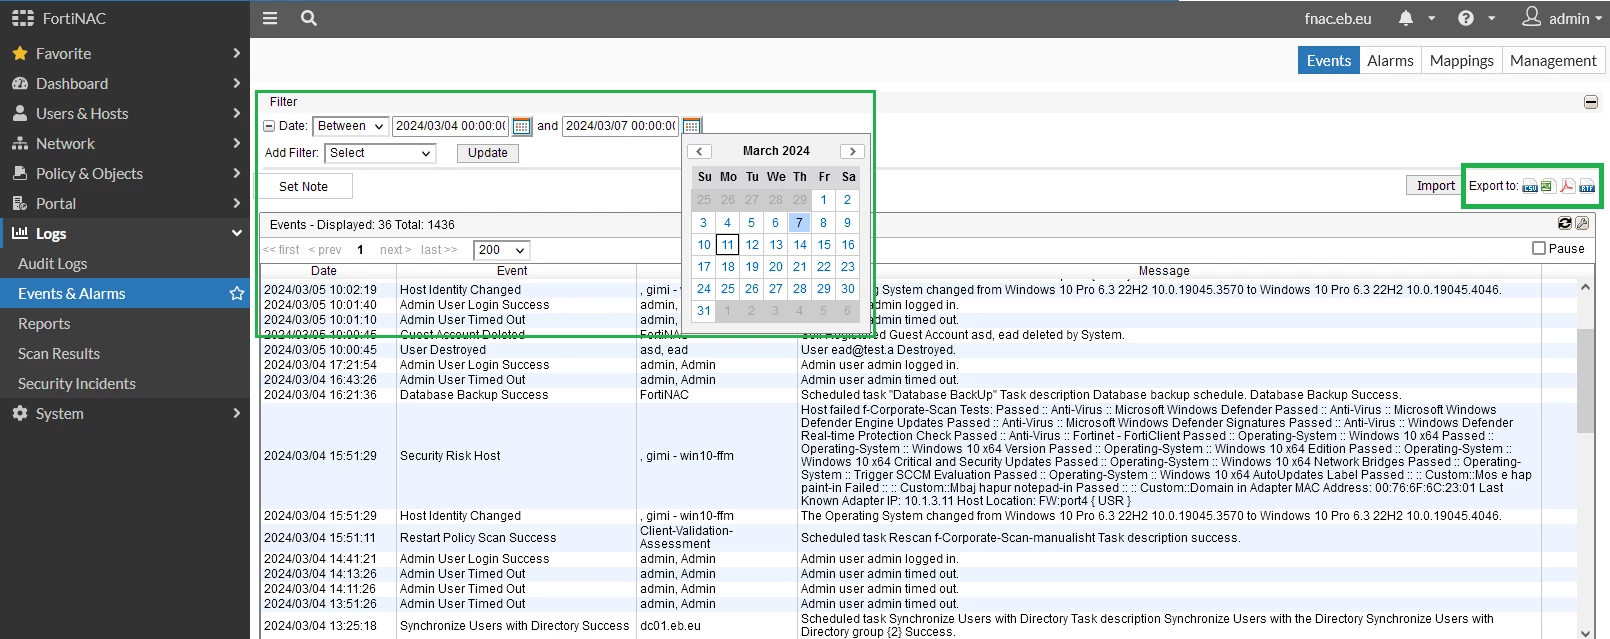Click the Update filter button
The image size is (1610, 639).
(487, 153)
